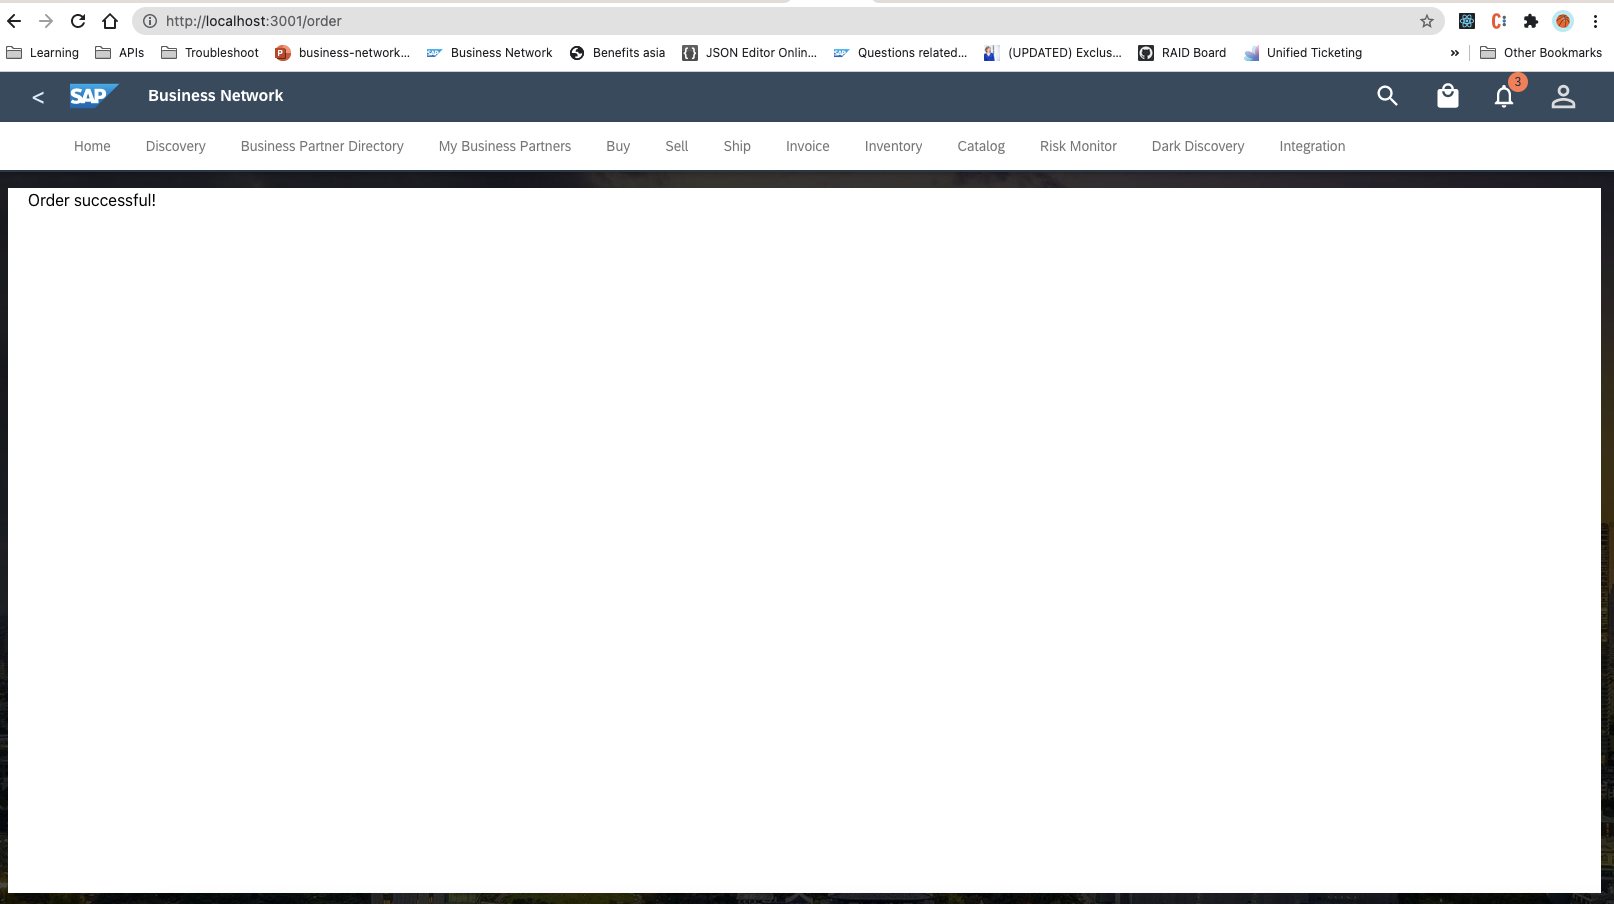Click the "Order successful!" message
This screenshot has height=904, width=1614.
(92, 200)
